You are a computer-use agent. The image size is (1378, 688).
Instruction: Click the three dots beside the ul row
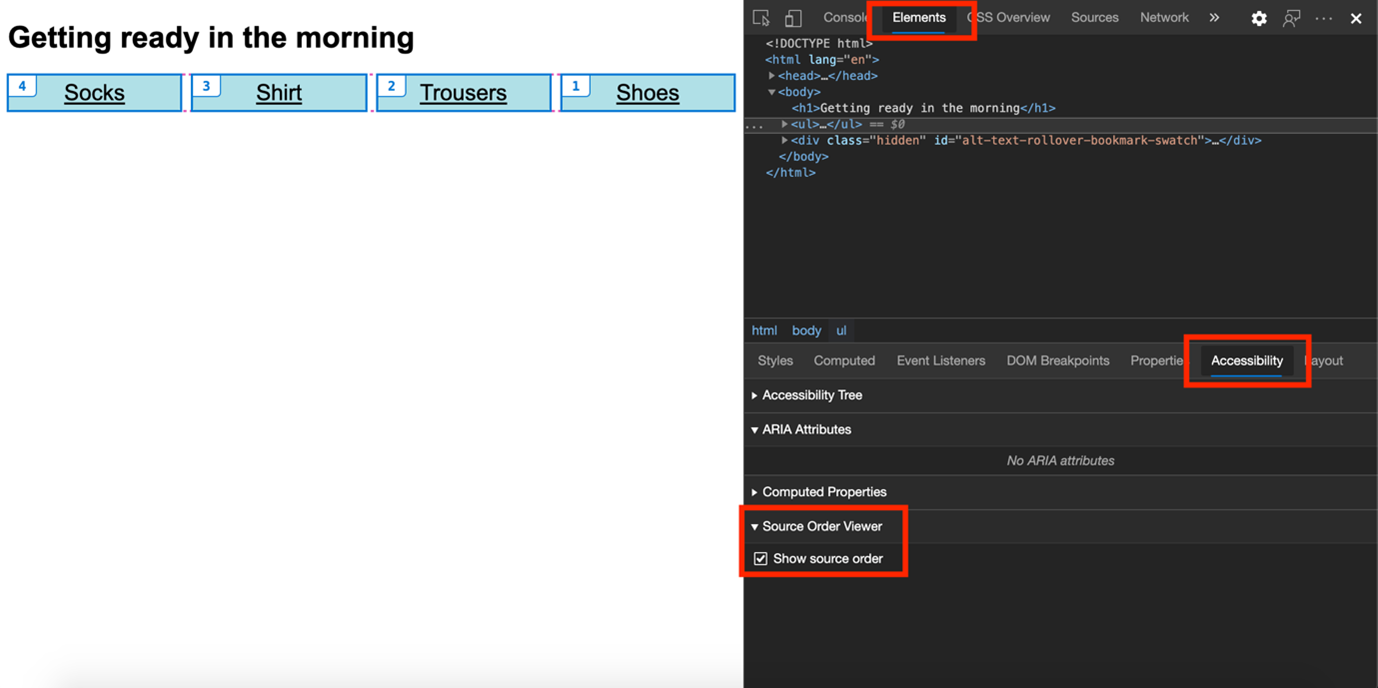[x=754, y=126]
